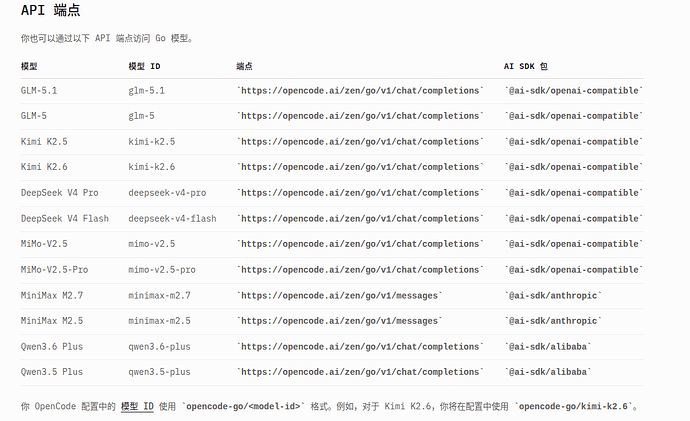Click the underlined '模型 ID' link in the footer sentence
Viewport: 690px width, 421px height.
(137, 406)
